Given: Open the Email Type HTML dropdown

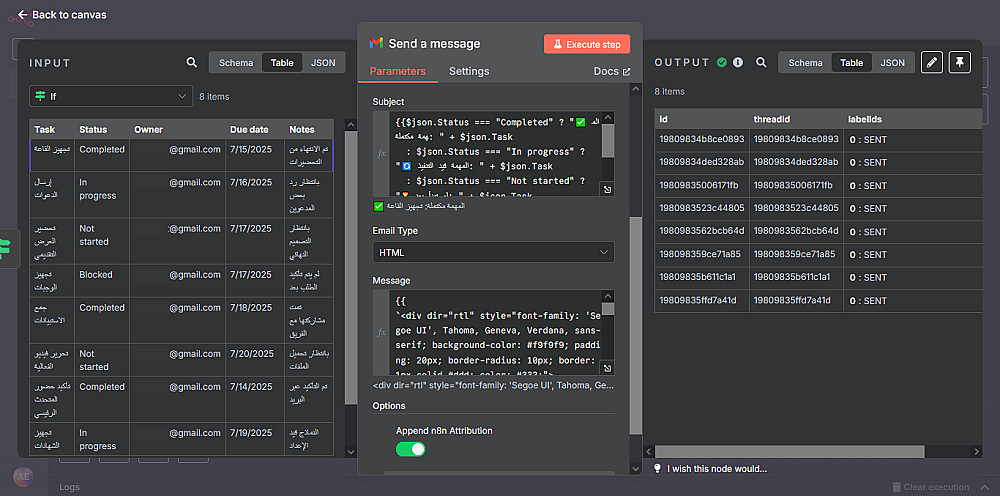Looking at the screenshot, I should [493, 253].
